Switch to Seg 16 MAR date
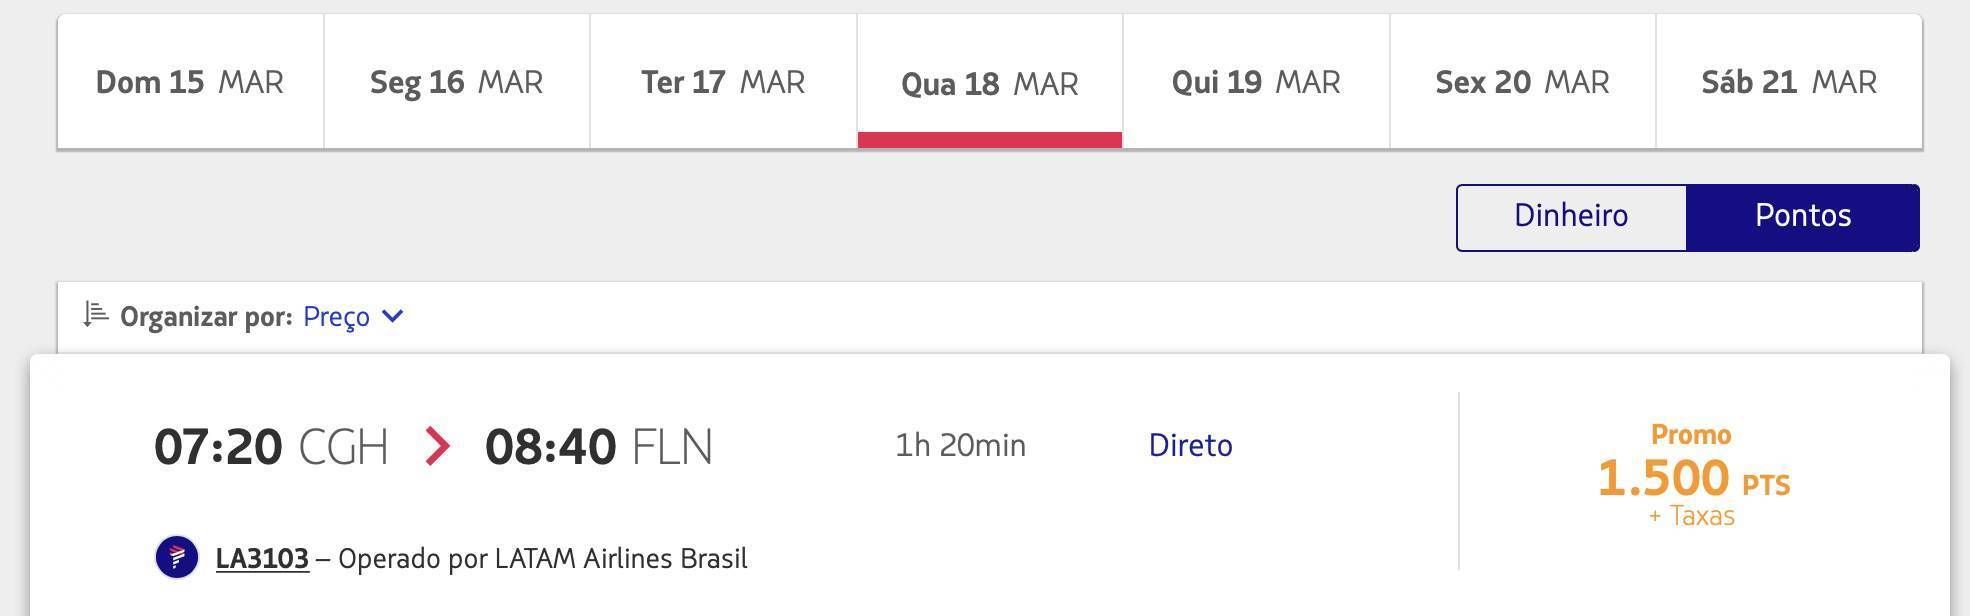This screenshot has width=1970, height=616. pos(457,82)
